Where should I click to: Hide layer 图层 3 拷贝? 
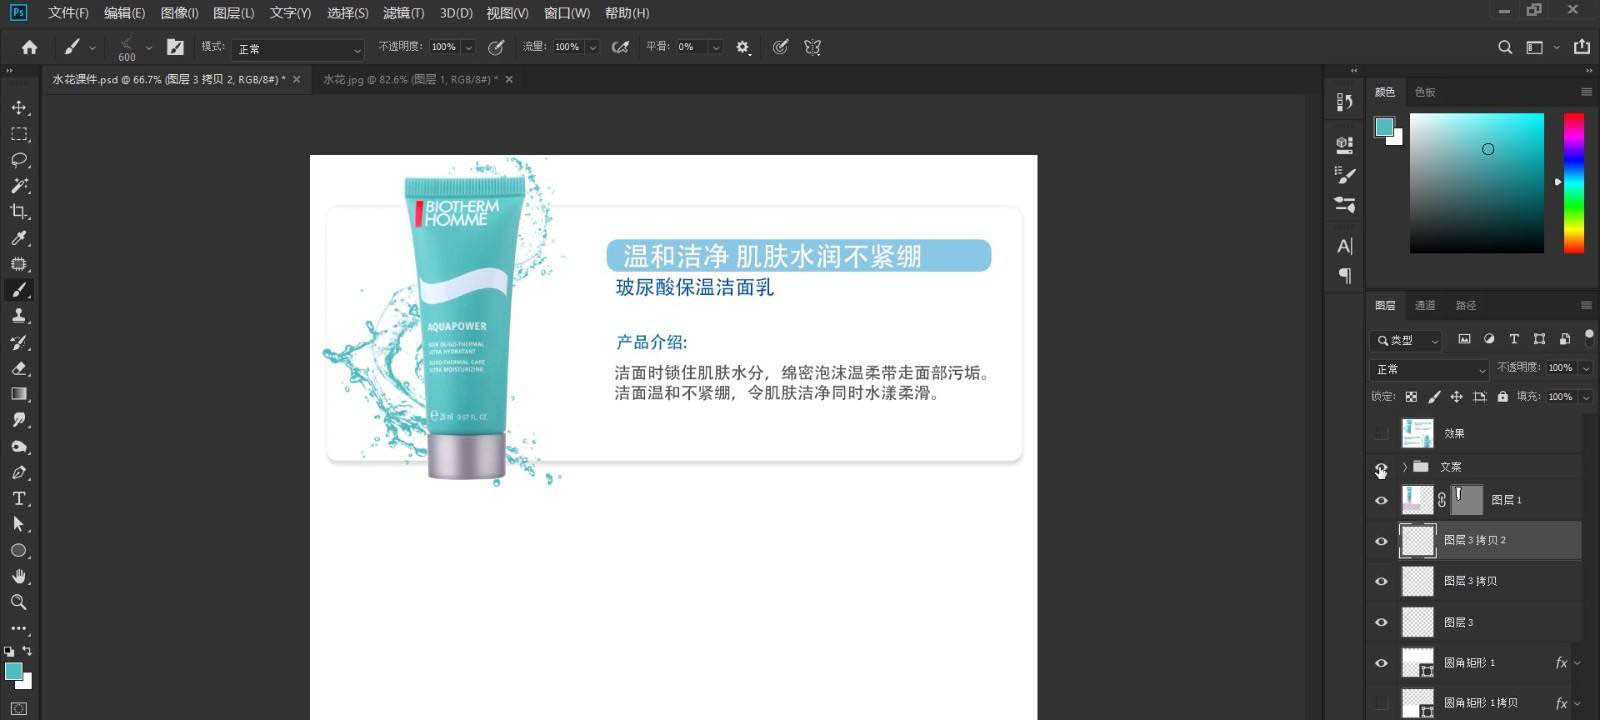(x=1381, y=581)
